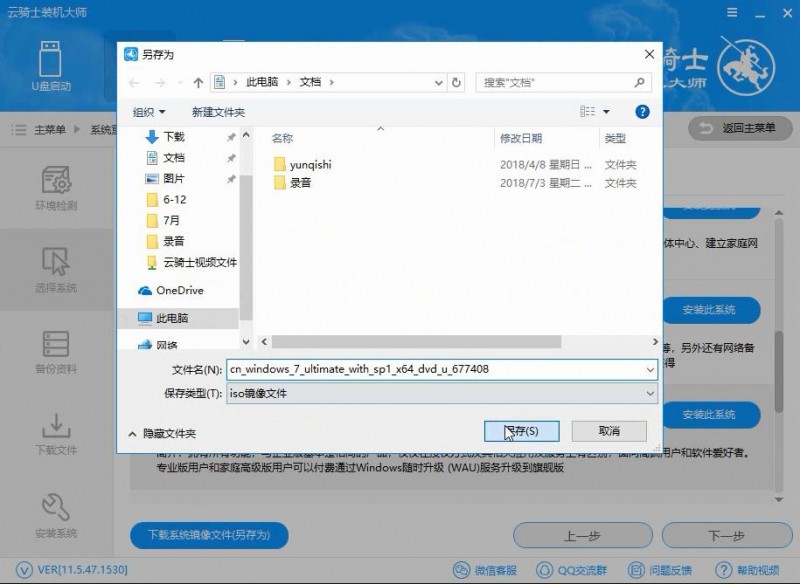Click 新建文件夹 in the dialog toolbar
The height and width of the screenshot is (584, 800).
point(218,112)
